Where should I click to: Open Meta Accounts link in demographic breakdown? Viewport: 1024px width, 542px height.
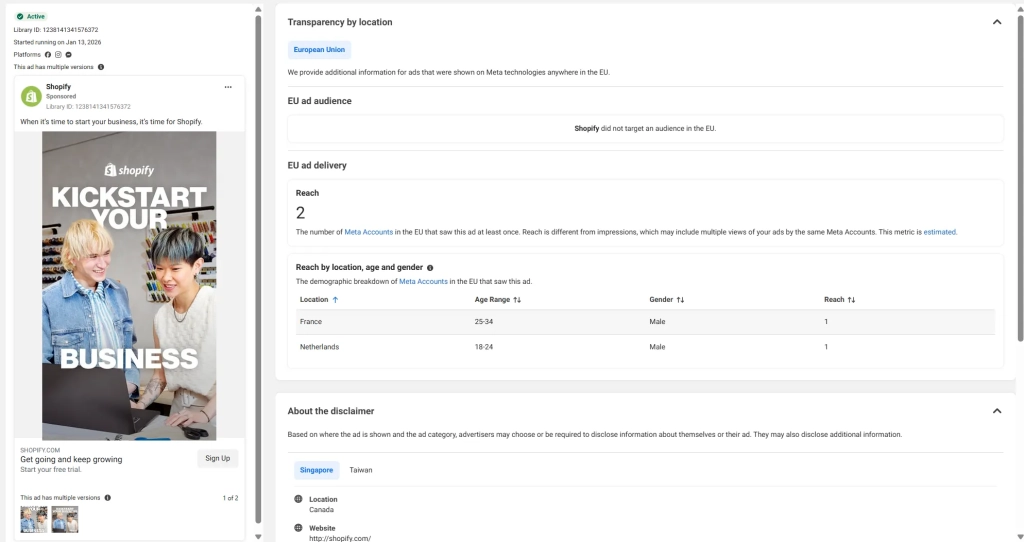pos(423,281)
